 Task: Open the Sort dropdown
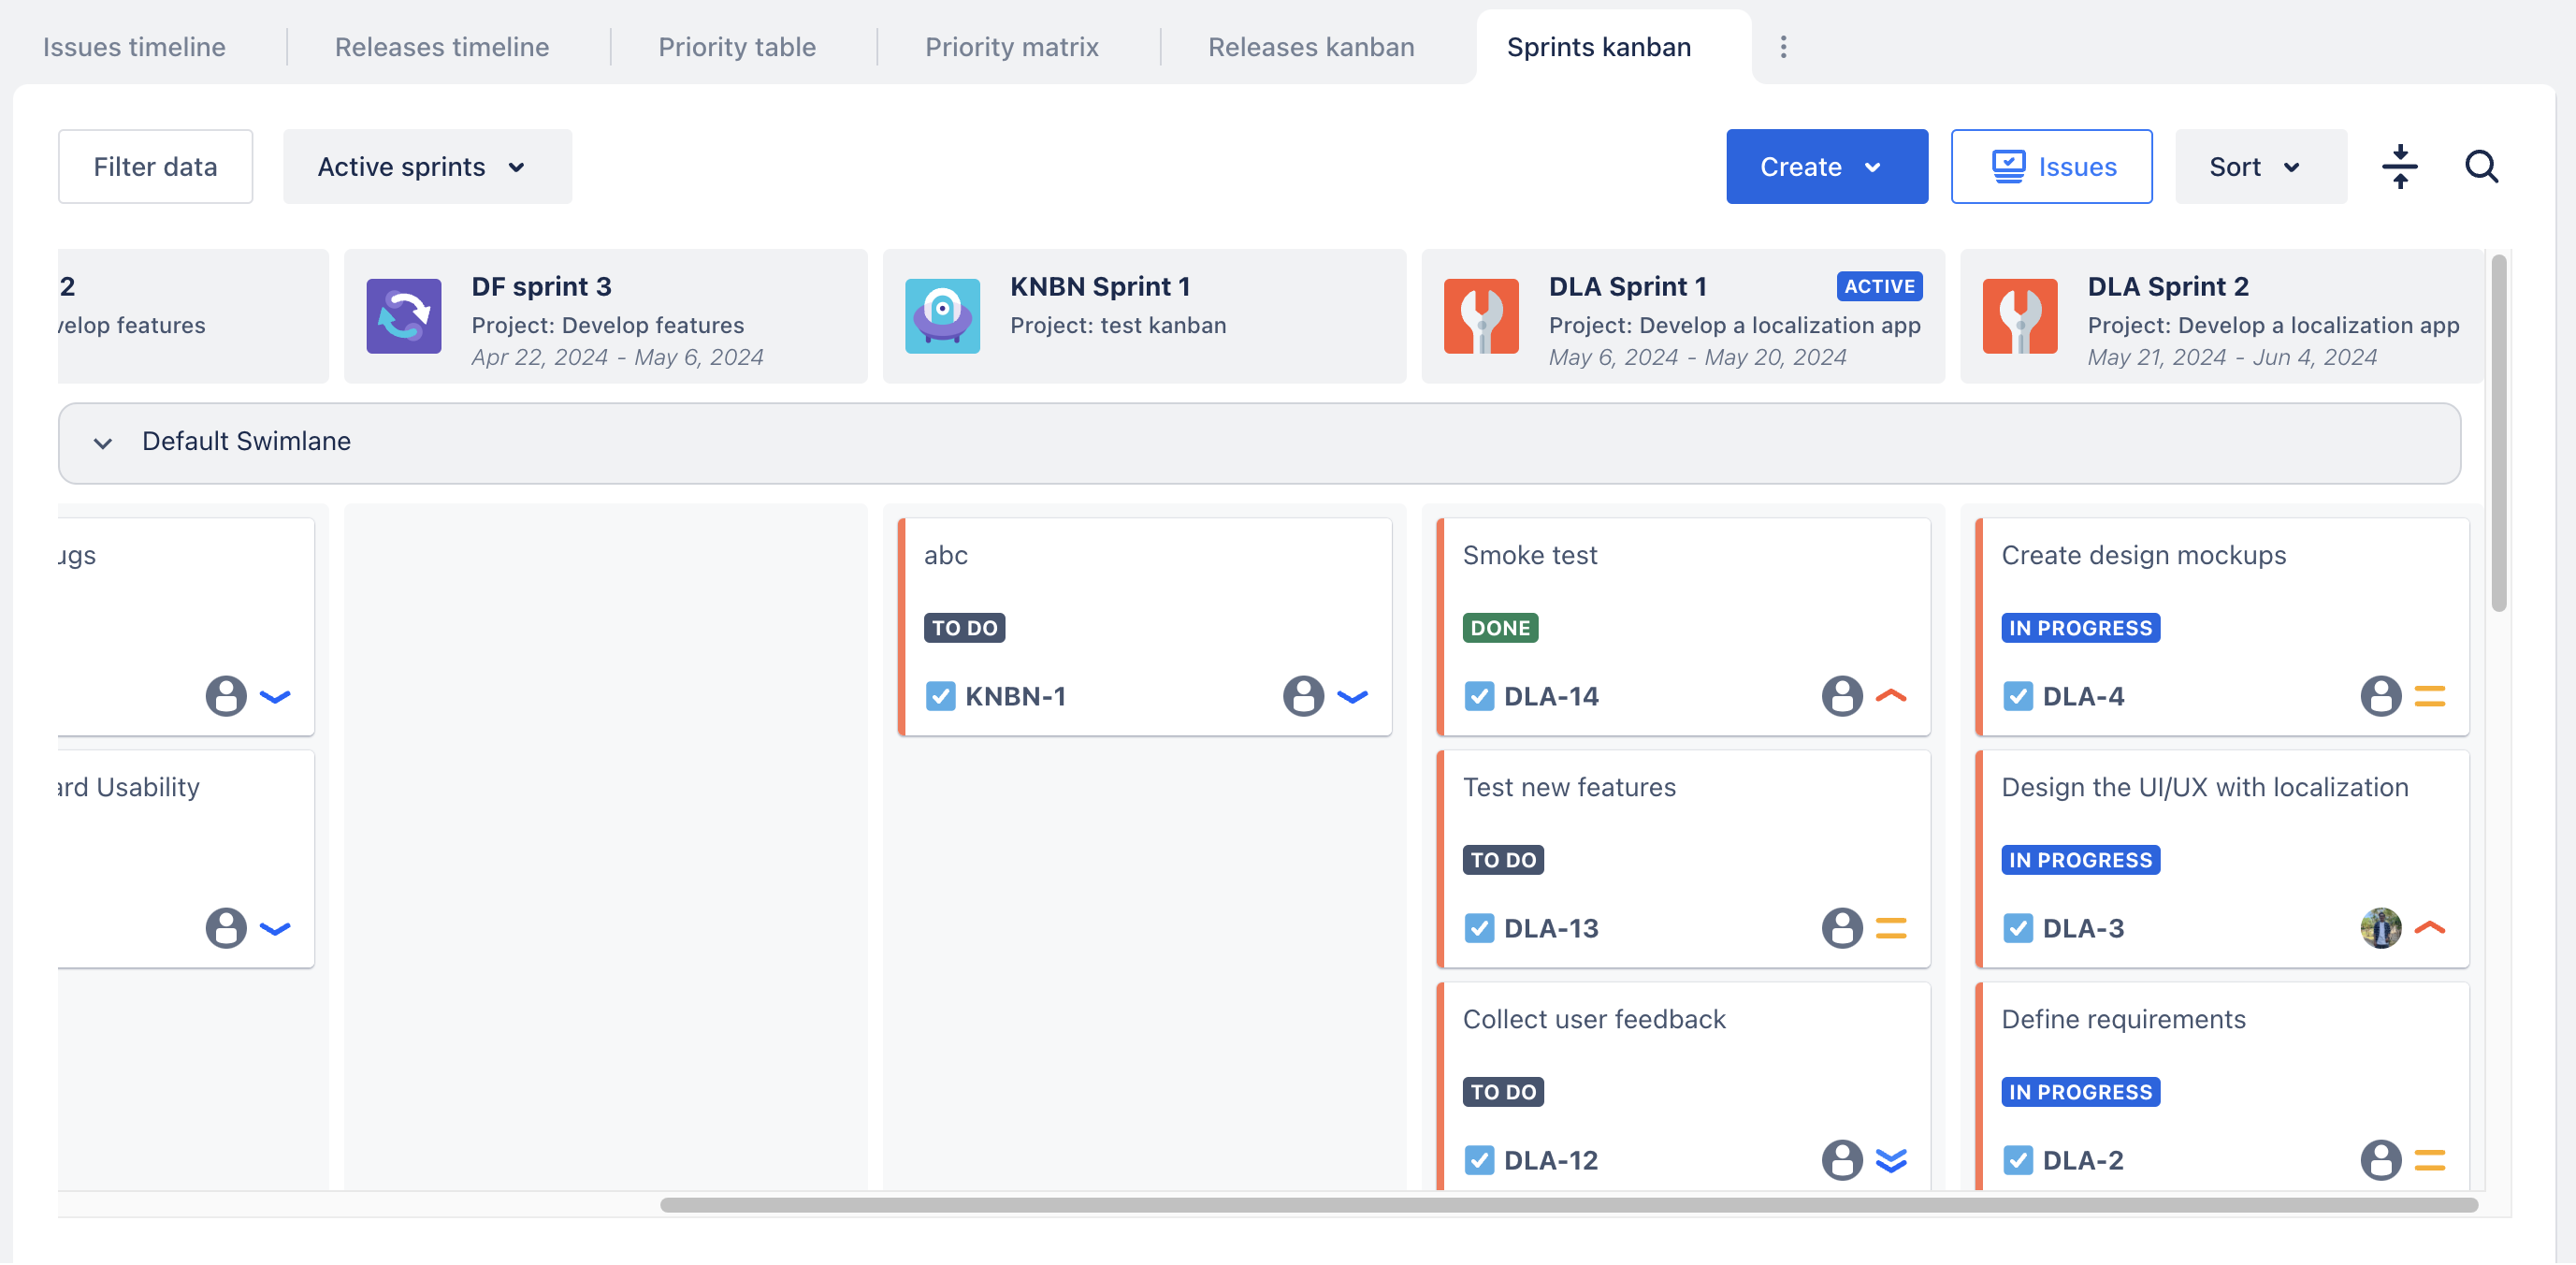2259,167
